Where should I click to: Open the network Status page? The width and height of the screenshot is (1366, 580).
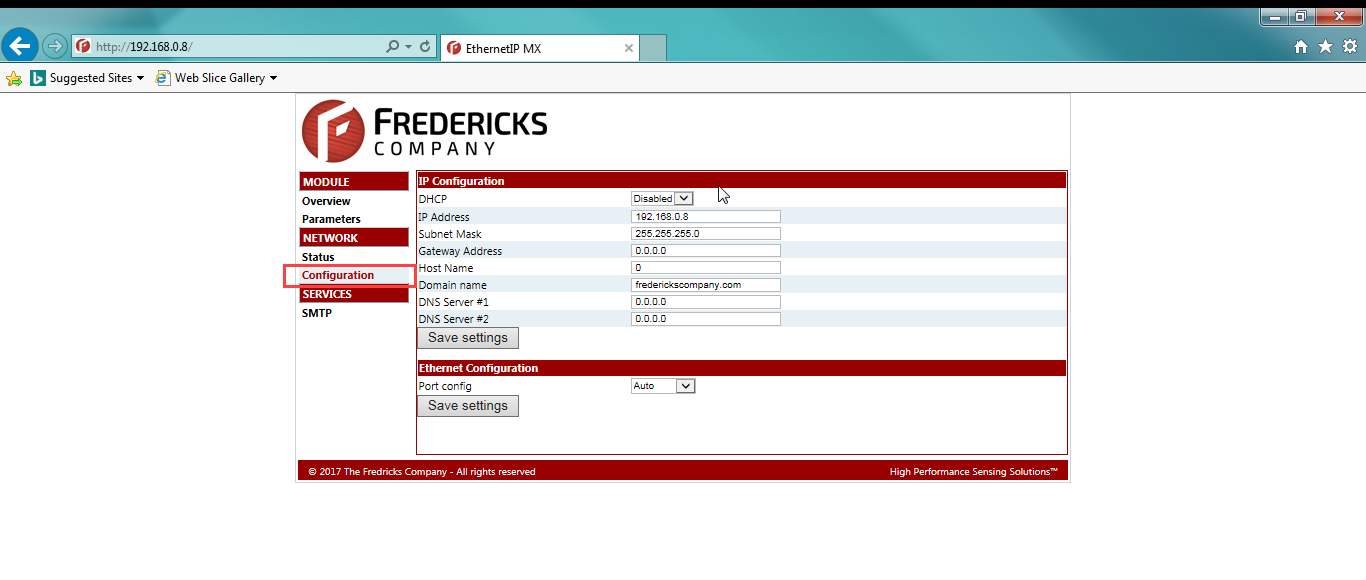pyautogui.click(x=318, y=257)
